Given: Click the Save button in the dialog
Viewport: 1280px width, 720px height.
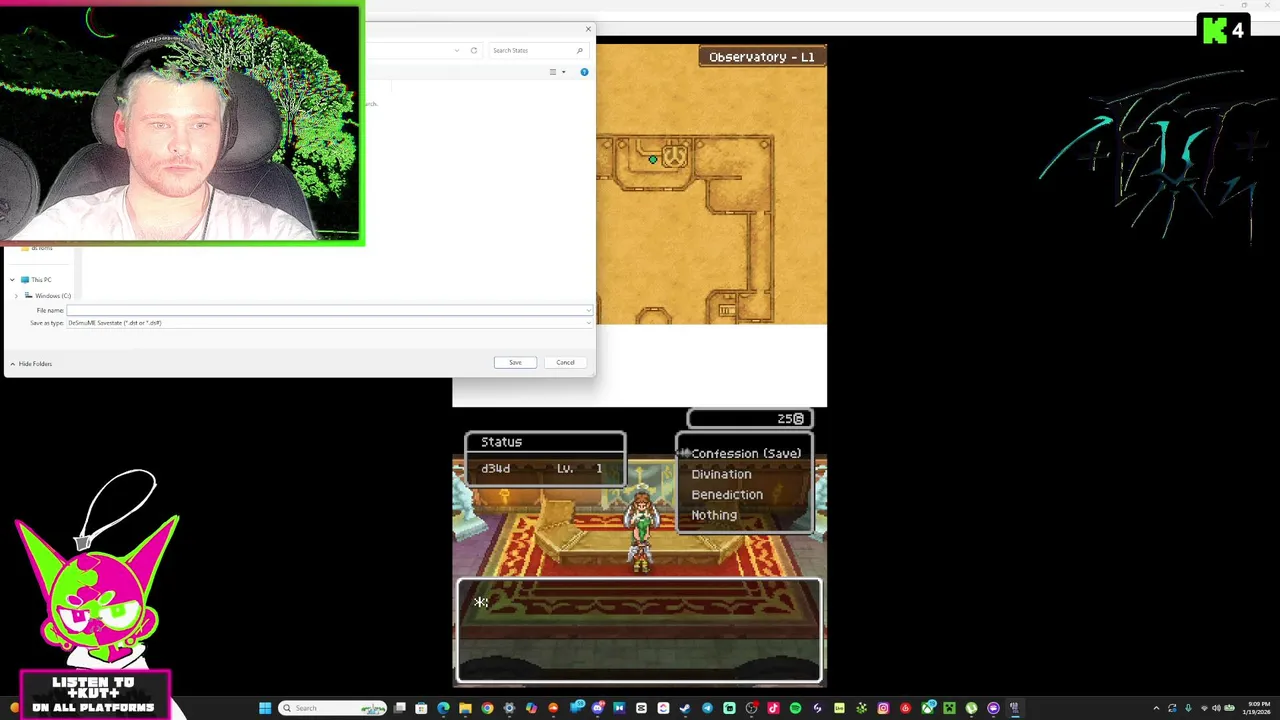Looking at the screenshot, I should 515,362.
